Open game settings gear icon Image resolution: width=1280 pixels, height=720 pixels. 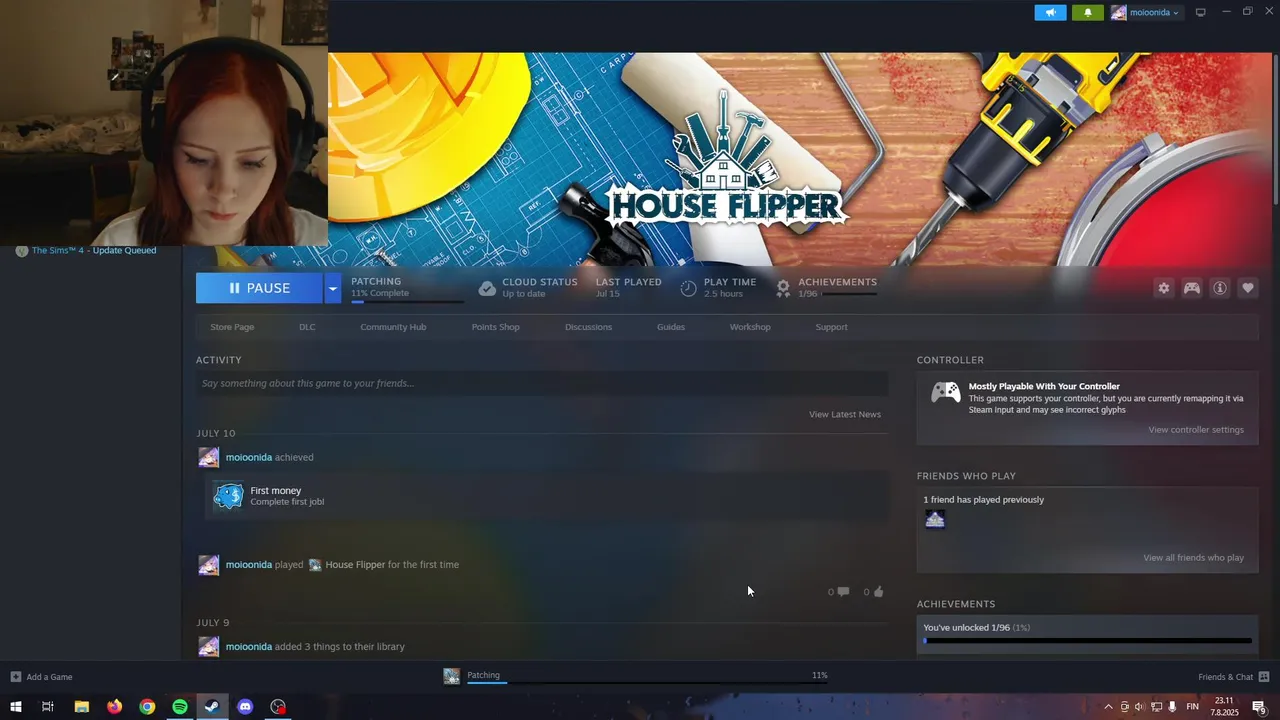click(x=1163, y=288)
